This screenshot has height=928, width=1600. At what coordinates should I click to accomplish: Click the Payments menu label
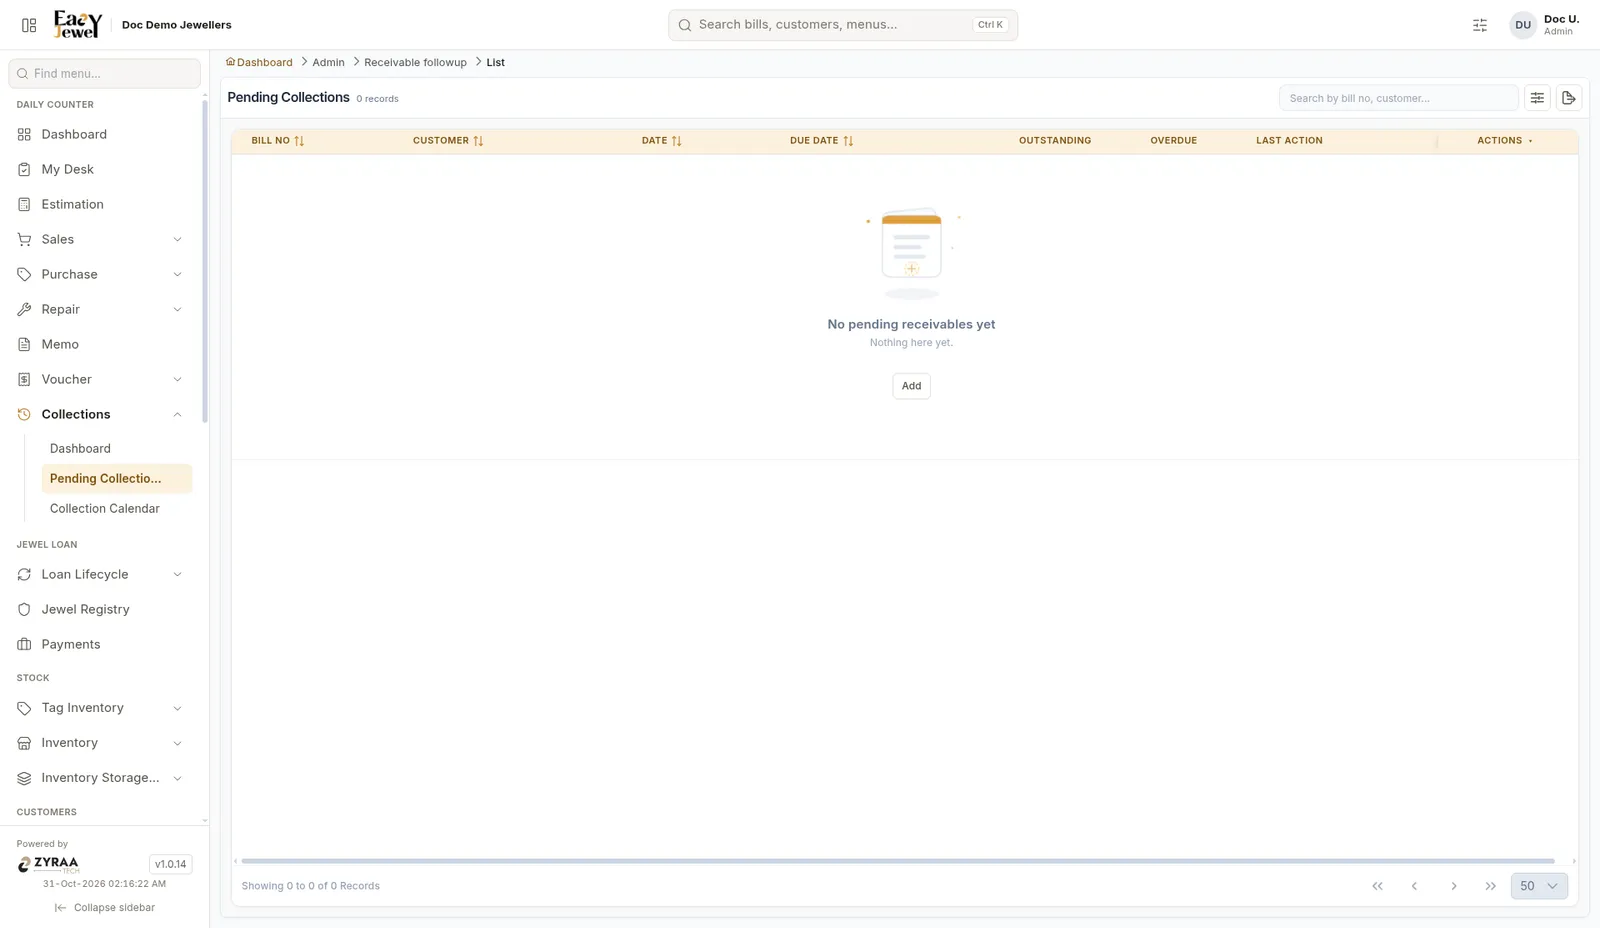(71, 644)
